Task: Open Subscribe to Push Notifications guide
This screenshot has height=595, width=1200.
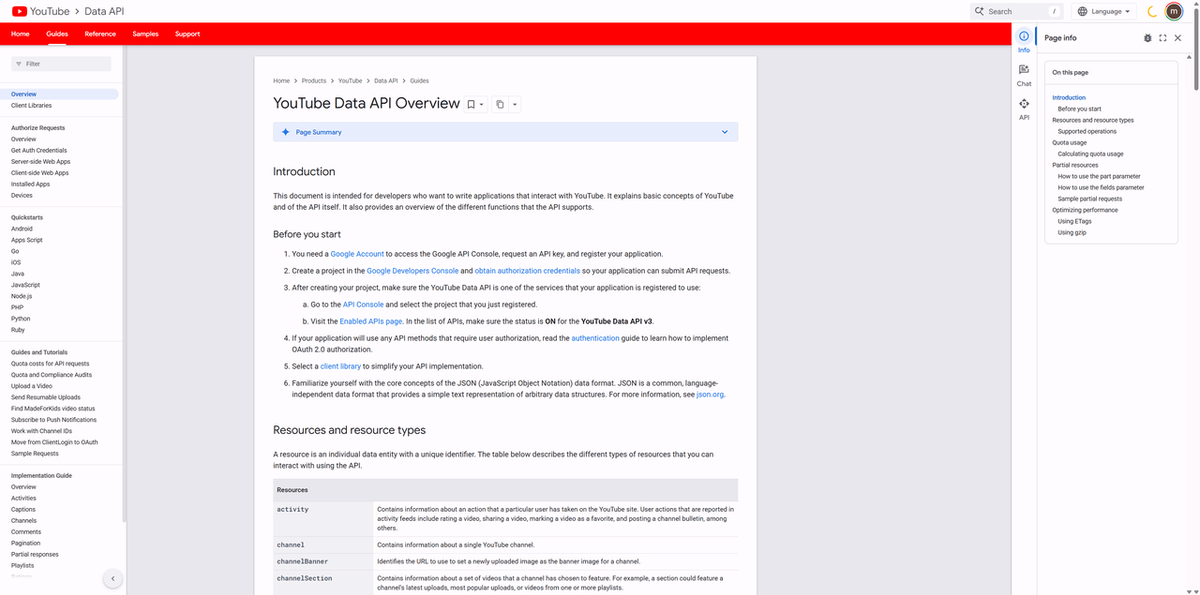Action: 54,420
